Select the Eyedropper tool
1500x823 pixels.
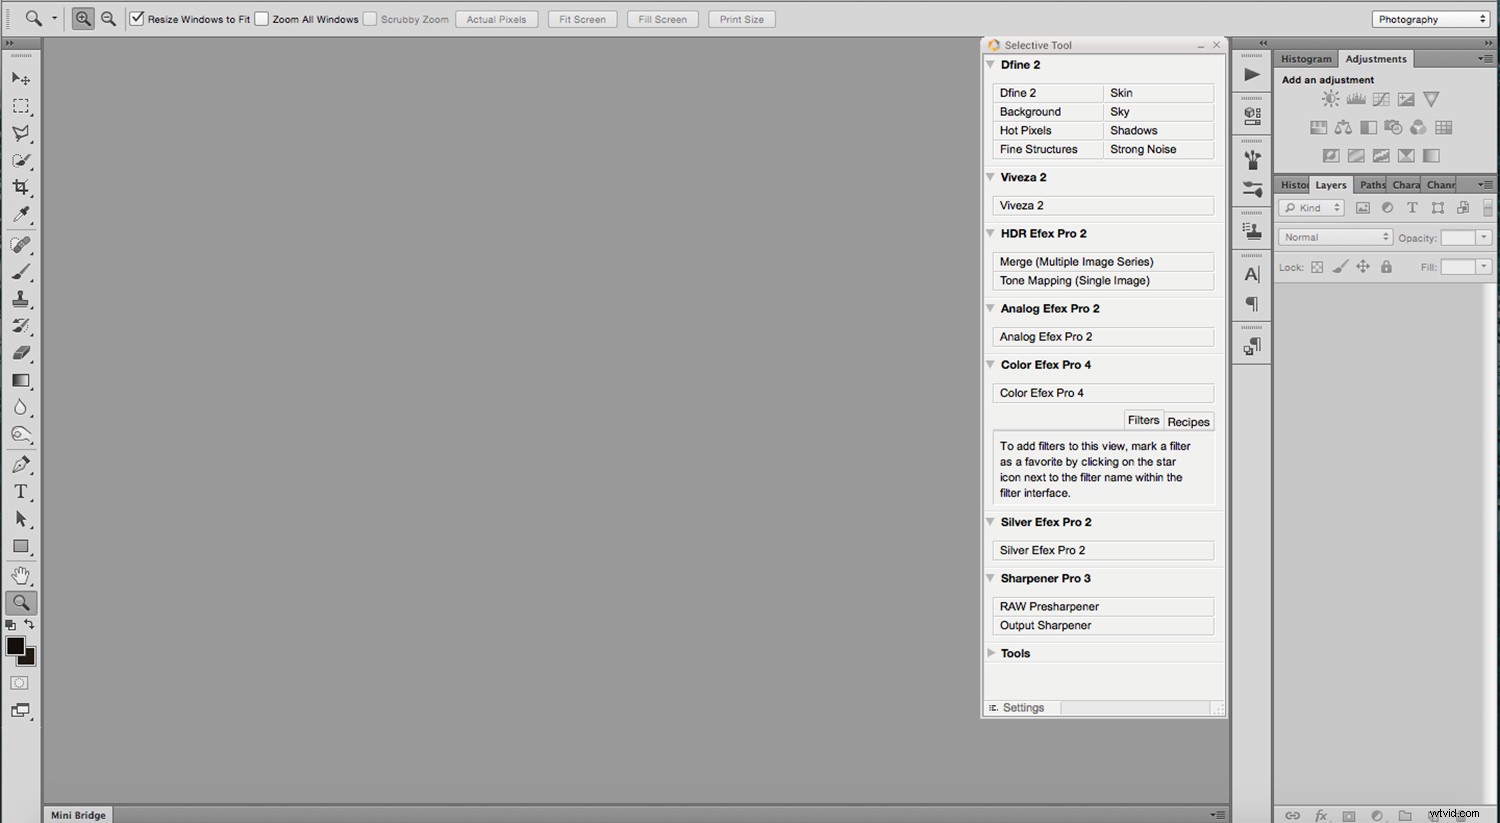pyautogui.click(x=20, y=214)
